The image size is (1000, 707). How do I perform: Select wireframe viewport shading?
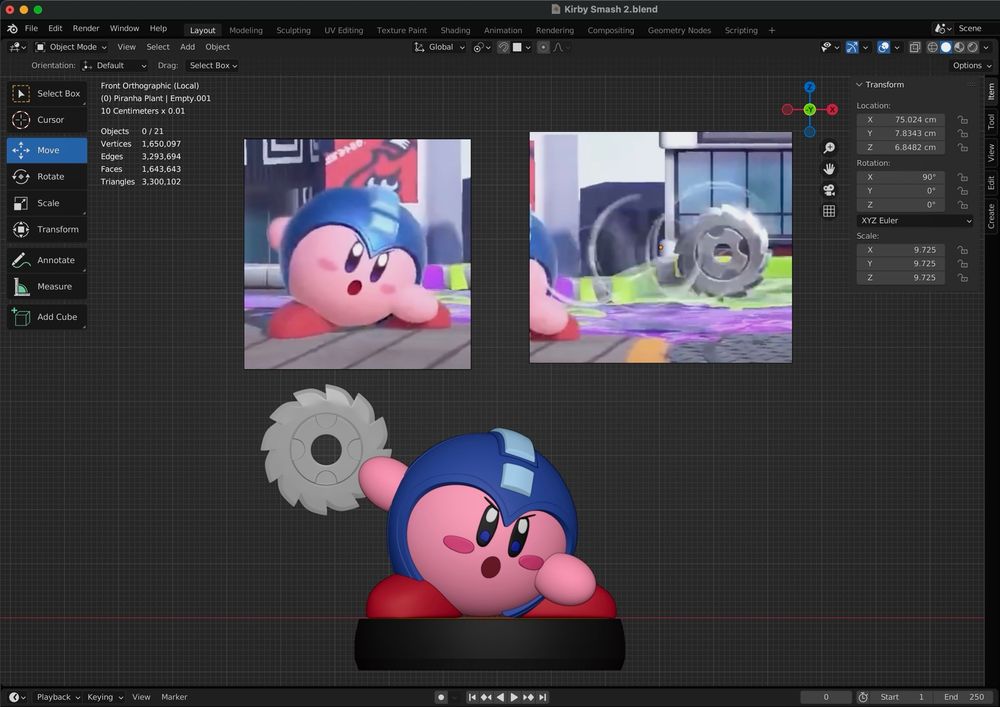tap(932, 47)
